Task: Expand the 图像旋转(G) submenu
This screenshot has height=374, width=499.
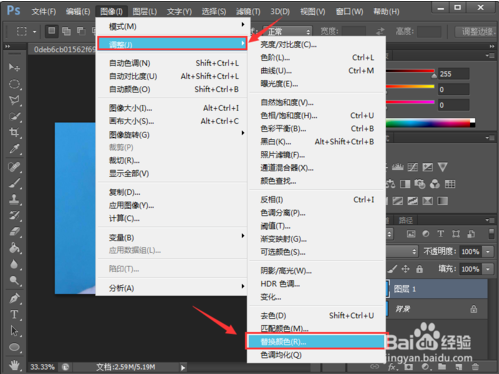Action: point(172,134)
